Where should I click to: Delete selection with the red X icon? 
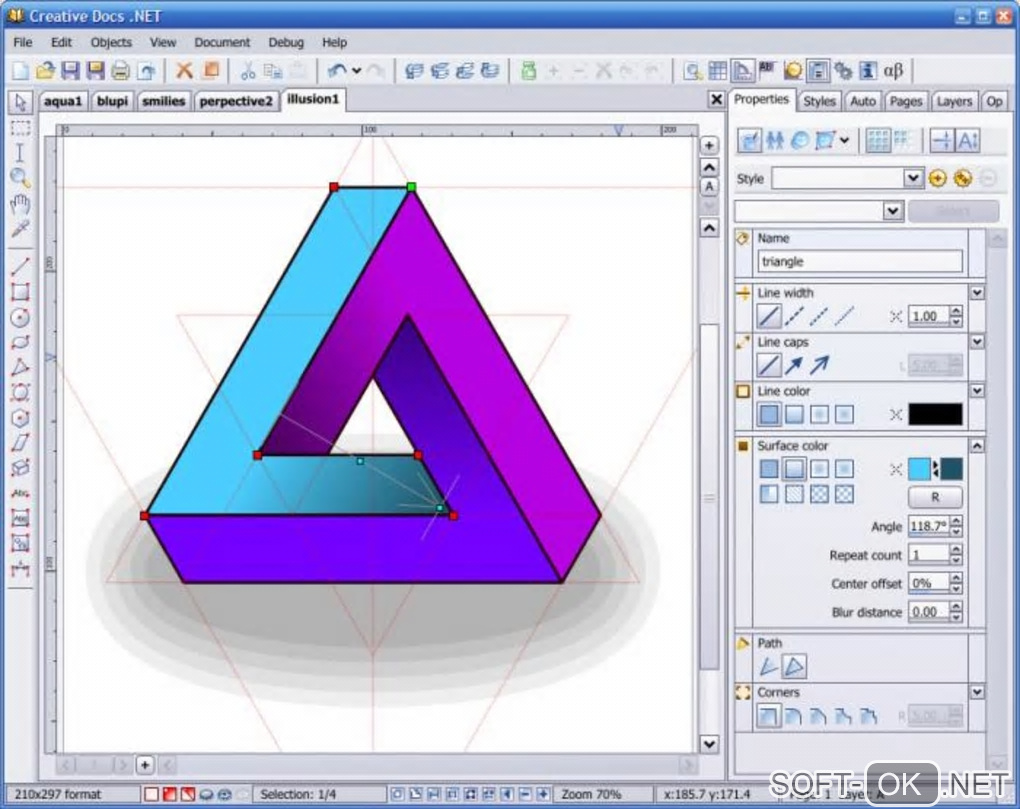184,70
